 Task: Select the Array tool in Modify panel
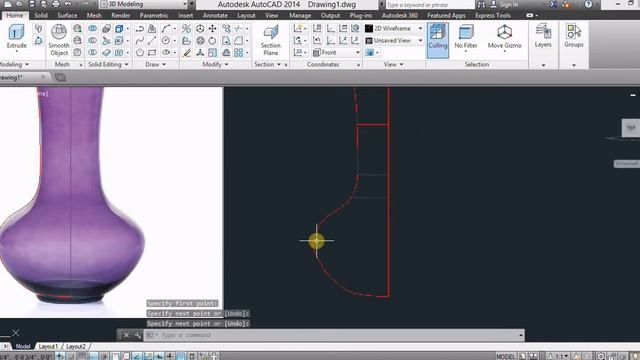[239, 53]
